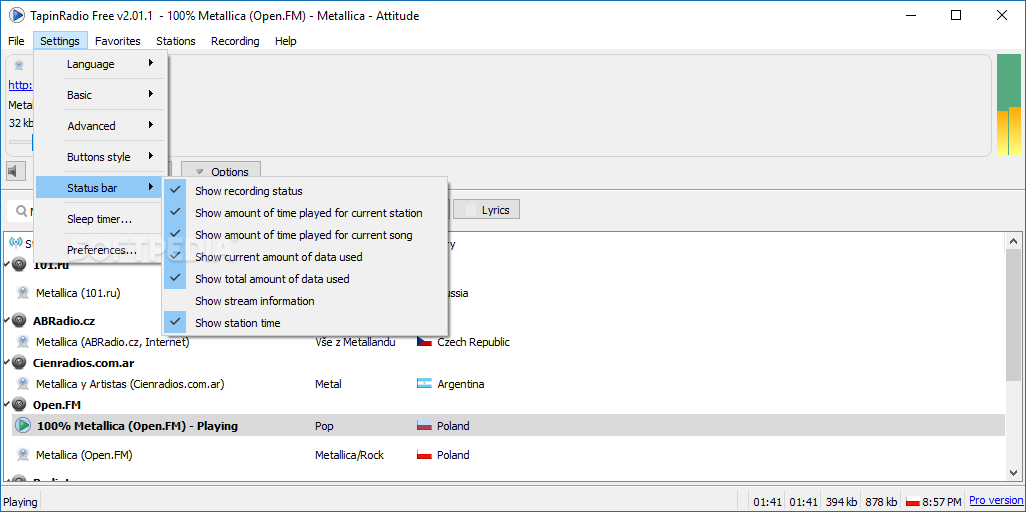This screenshot has height=512, width=1026.
Task: Click 878 kb total data in status bar
Action: [x=879, y=502]
